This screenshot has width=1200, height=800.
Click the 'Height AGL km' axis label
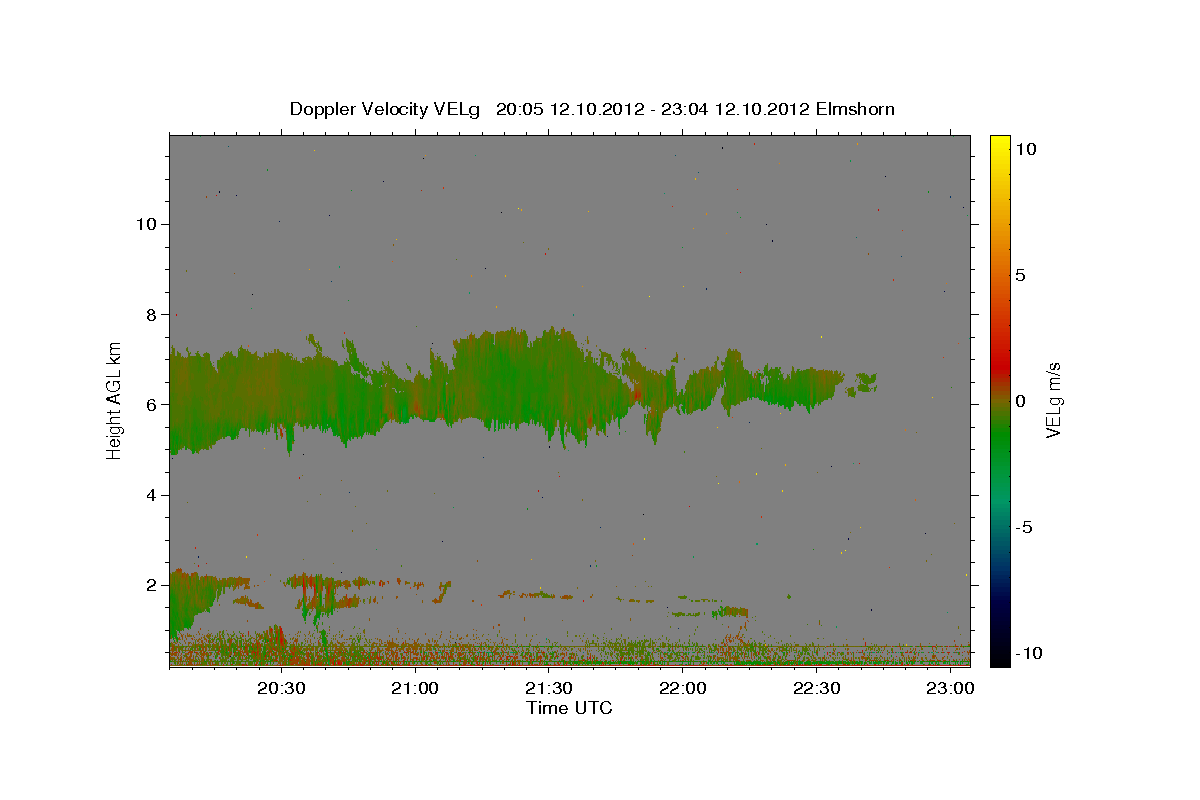click(x=115, y=401)
